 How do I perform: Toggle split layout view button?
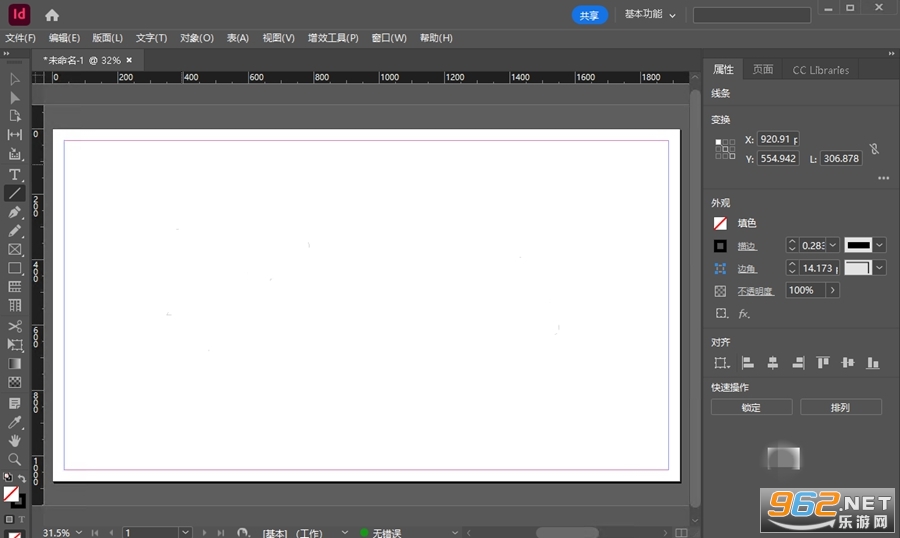681,533
